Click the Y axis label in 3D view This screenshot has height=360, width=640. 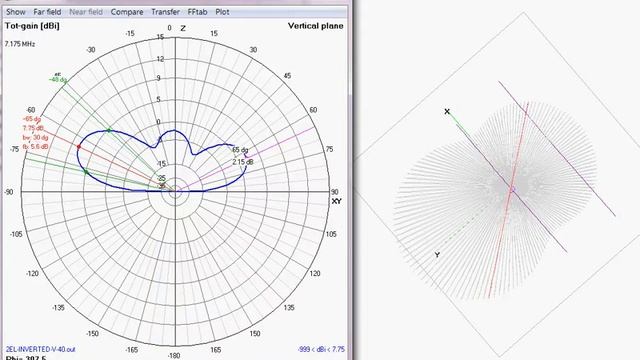tap(437, 255)
